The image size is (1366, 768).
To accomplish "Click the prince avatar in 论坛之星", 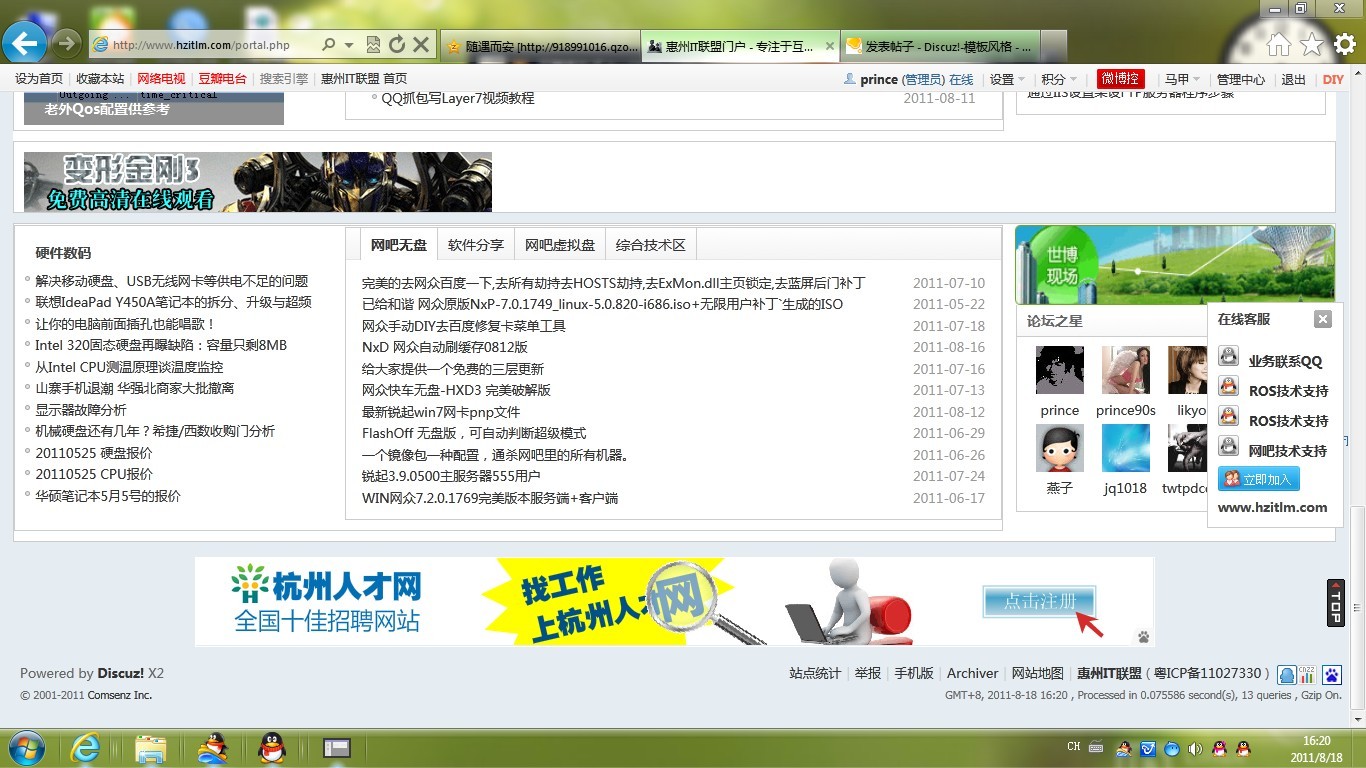I will 1060,370.
